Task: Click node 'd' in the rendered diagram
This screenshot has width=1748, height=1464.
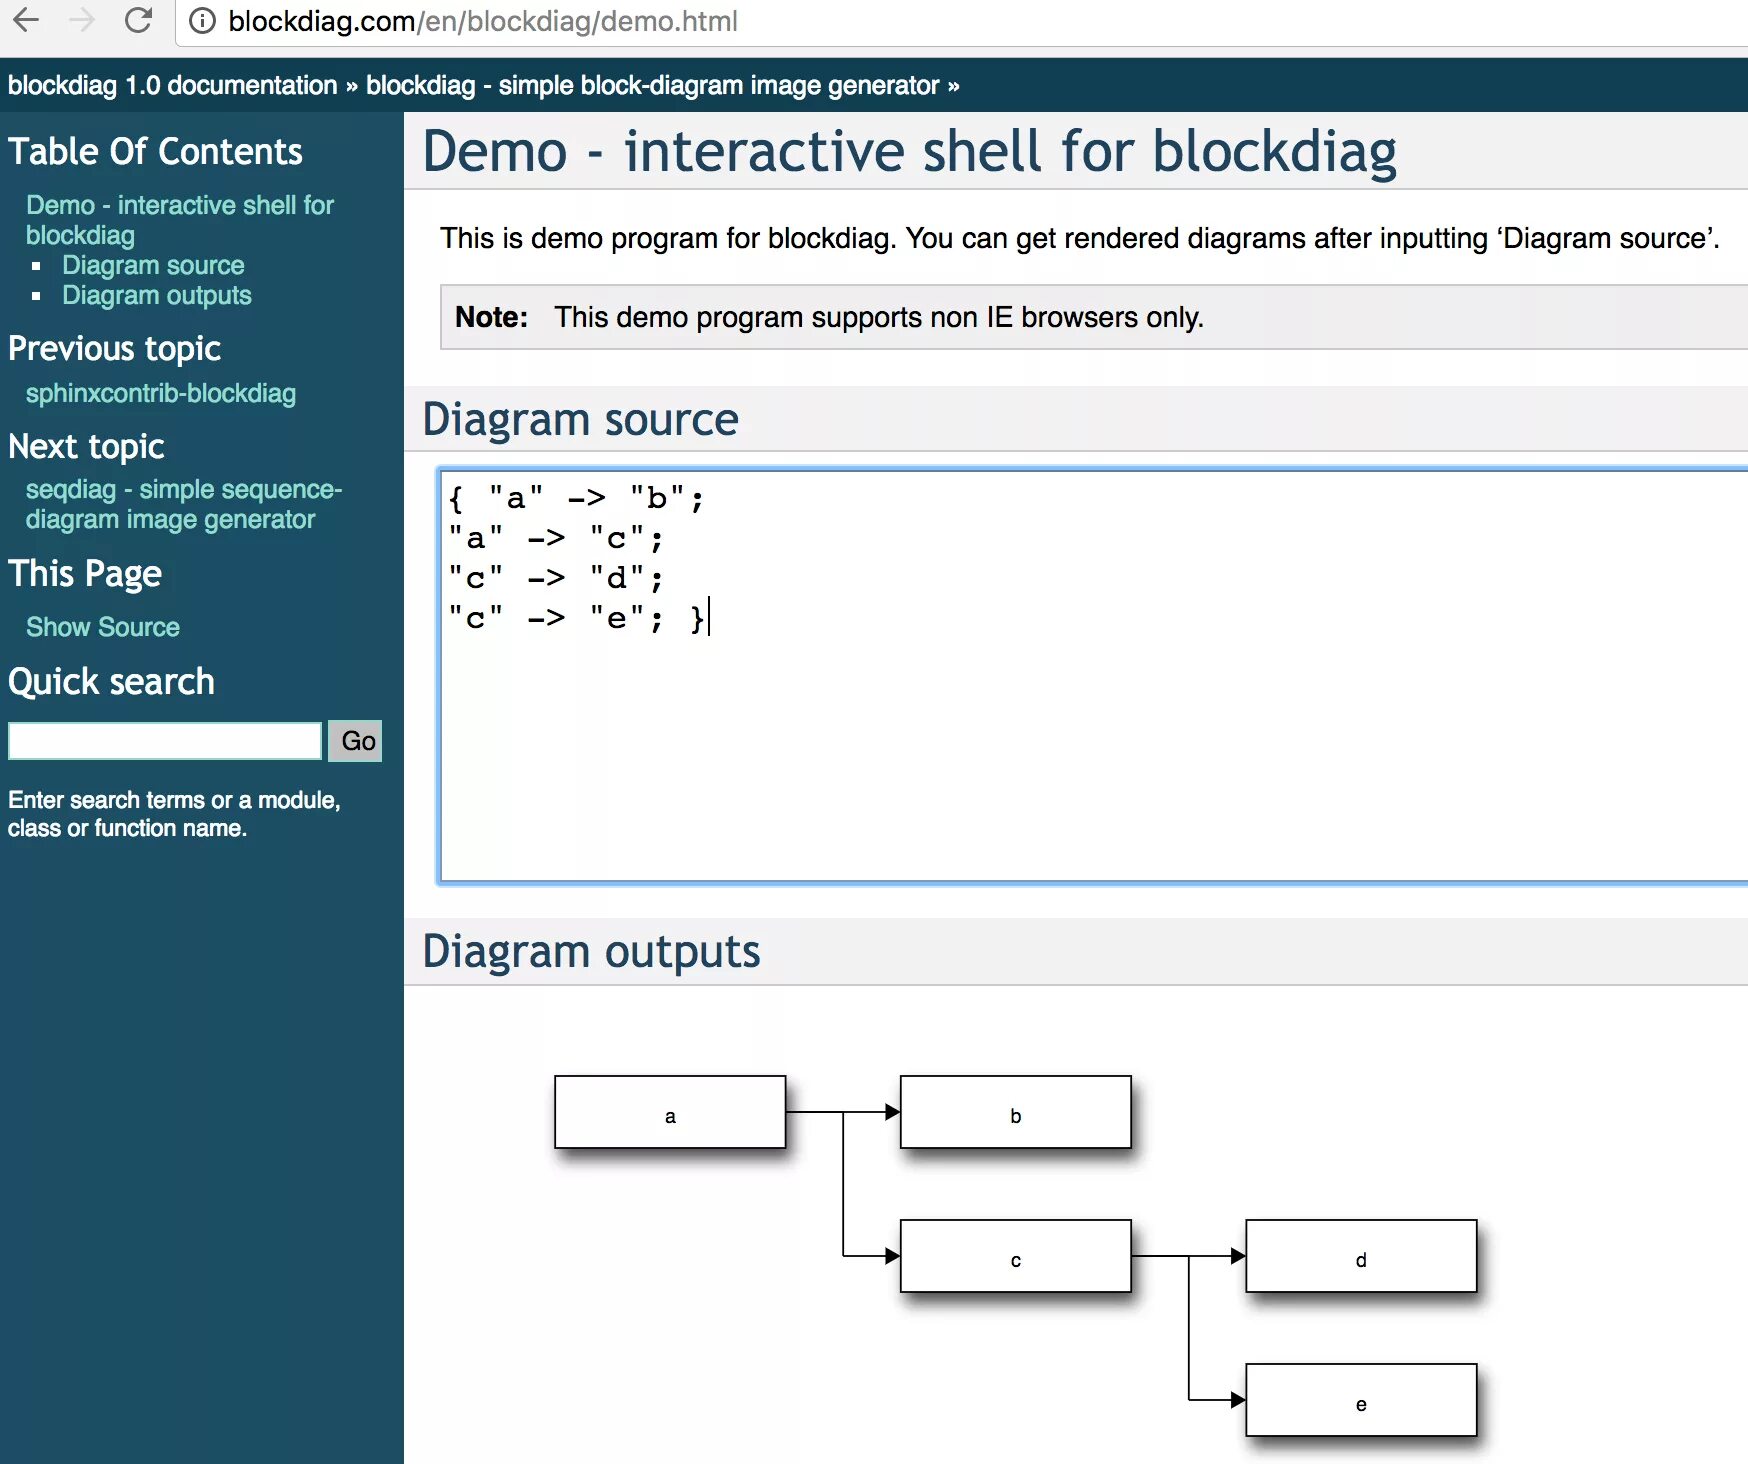Action: point(1361,1256)
